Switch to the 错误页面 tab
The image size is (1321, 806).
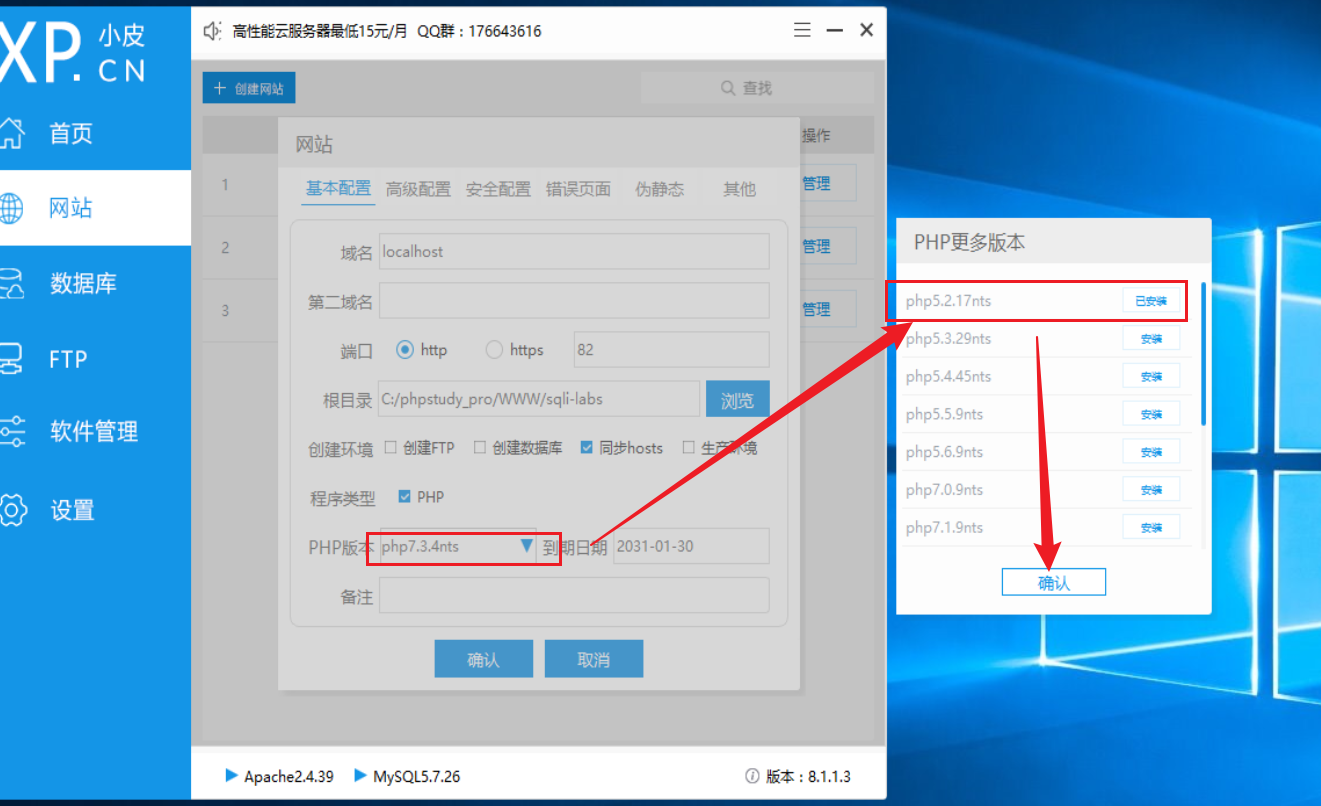578,189
